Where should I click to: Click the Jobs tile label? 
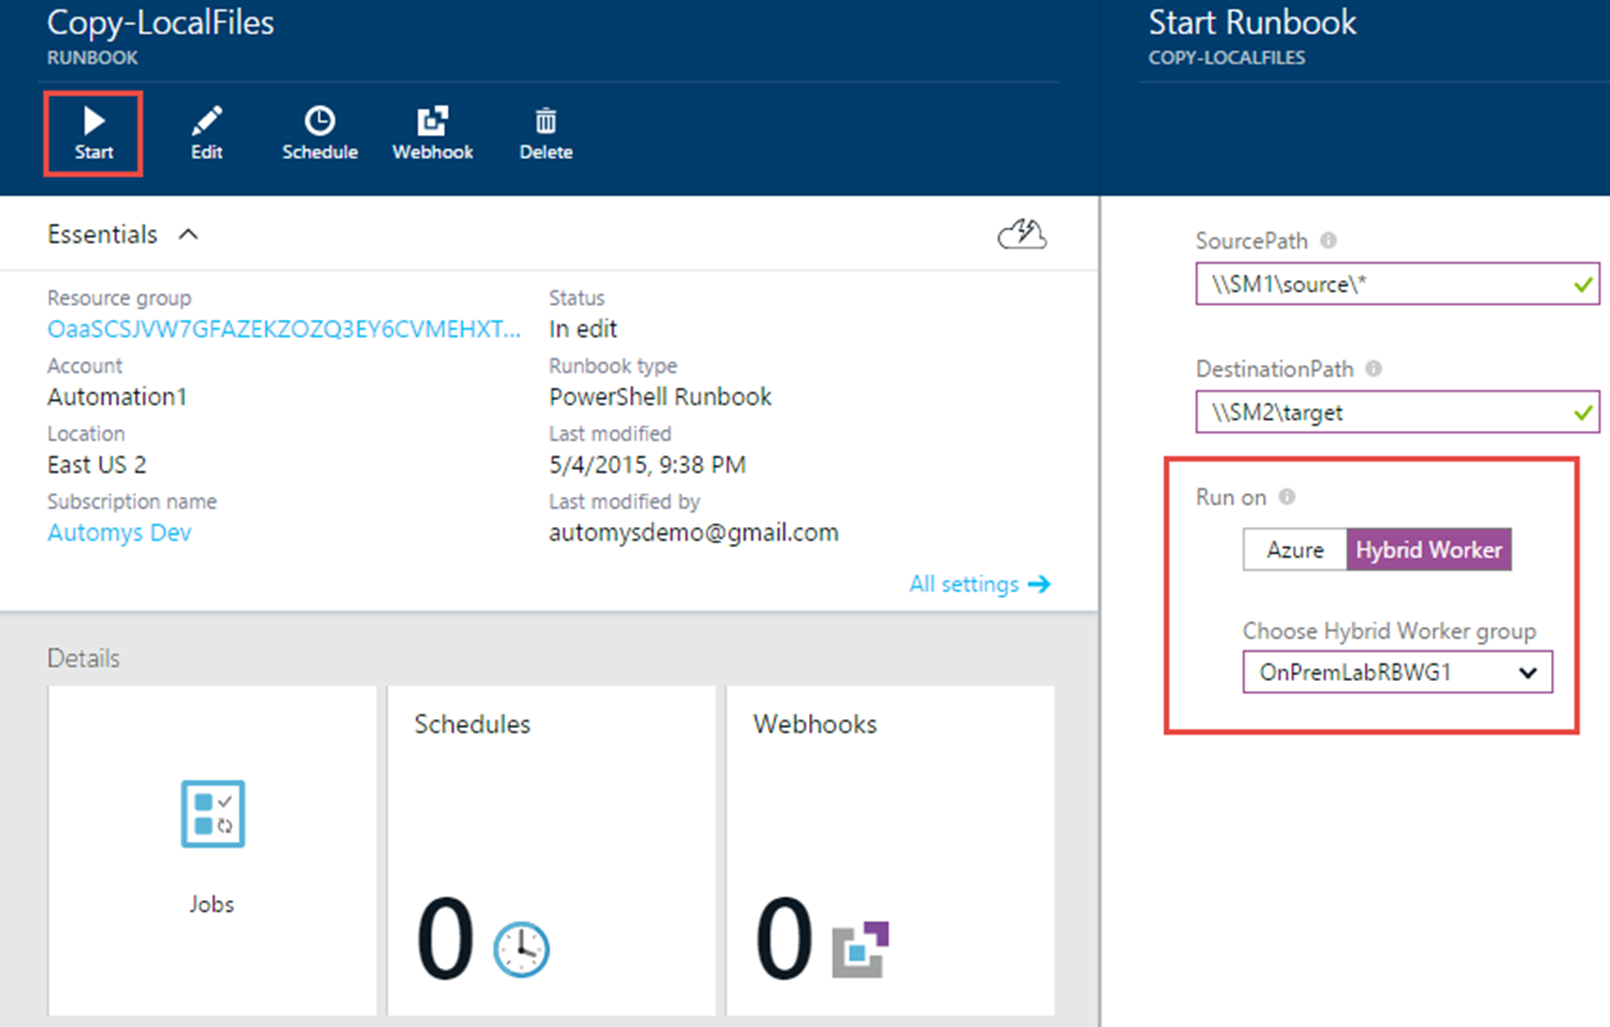(x=212, y=904)
